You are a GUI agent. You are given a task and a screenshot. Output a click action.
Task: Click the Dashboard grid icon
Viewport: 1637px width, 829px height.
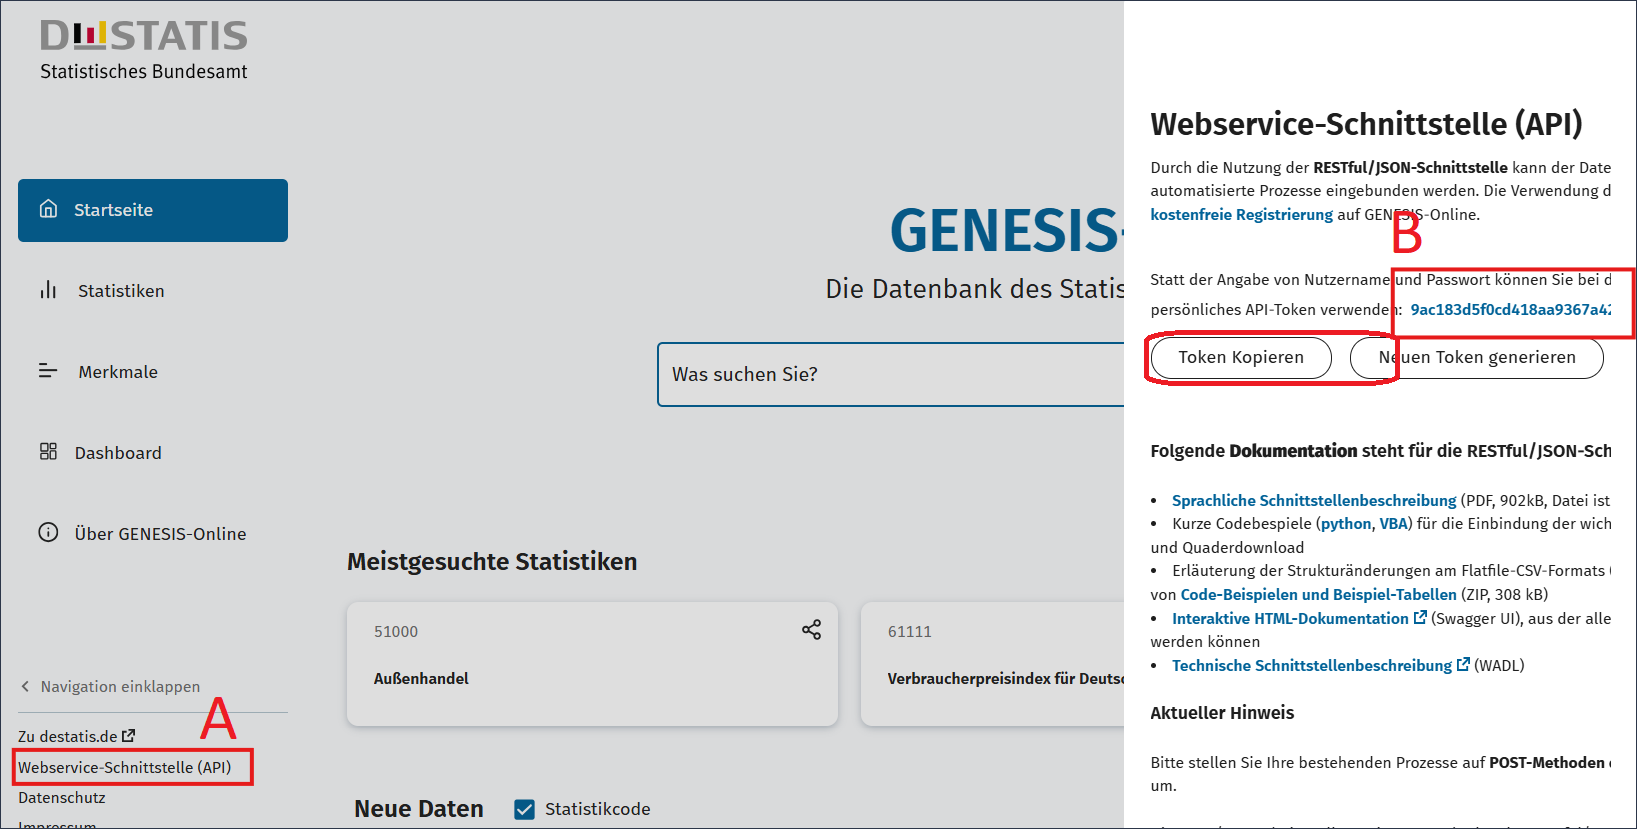click(x=48, y=452)
